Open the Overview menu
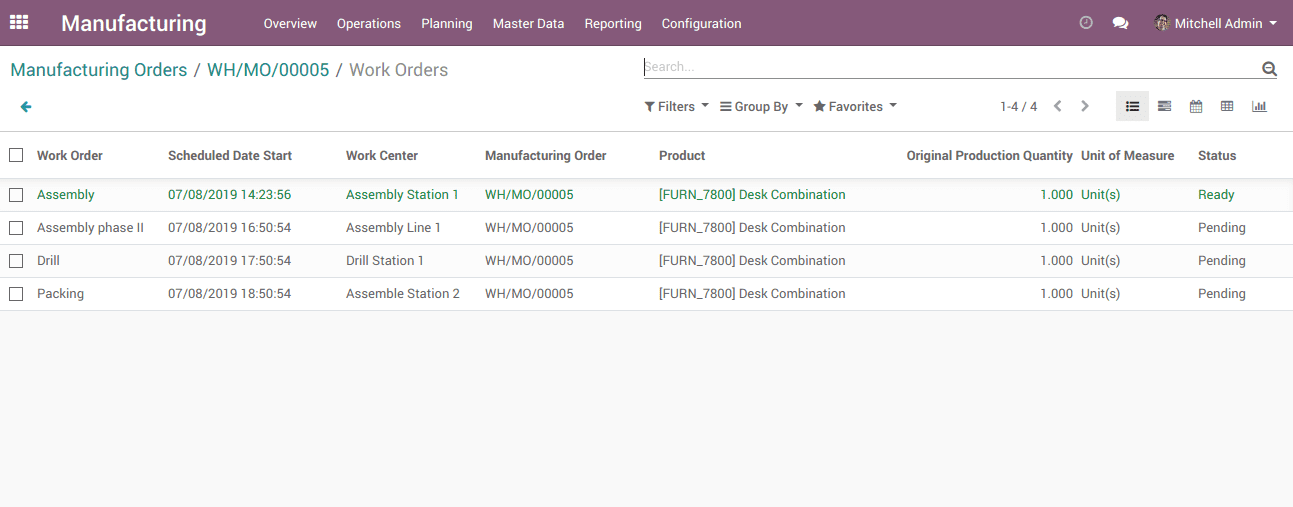Screen dimensions: 1293x507 tap(290, 23)
